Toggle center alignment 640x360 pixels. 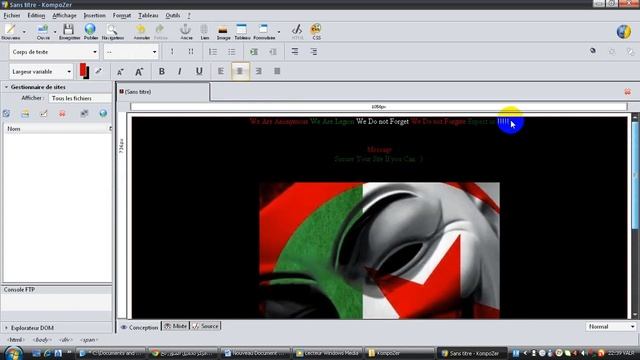240,71
